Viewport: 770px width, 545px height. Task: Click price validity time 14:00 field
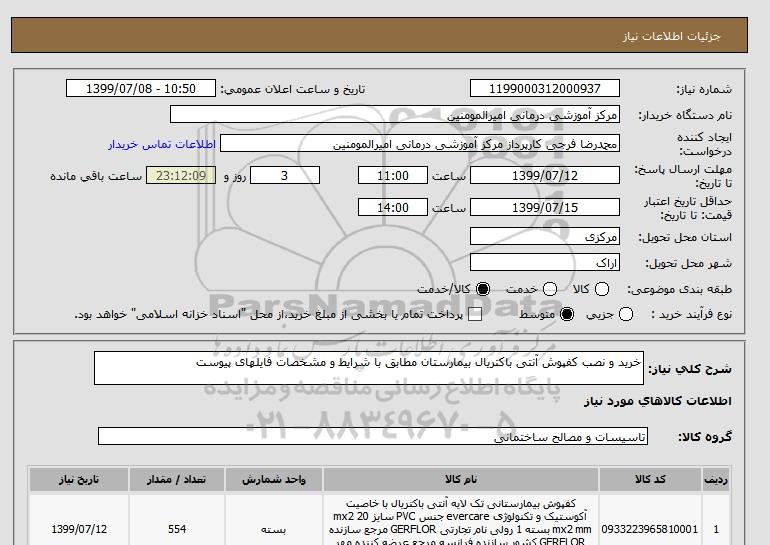pyautogui.click(x=393, y=207)
